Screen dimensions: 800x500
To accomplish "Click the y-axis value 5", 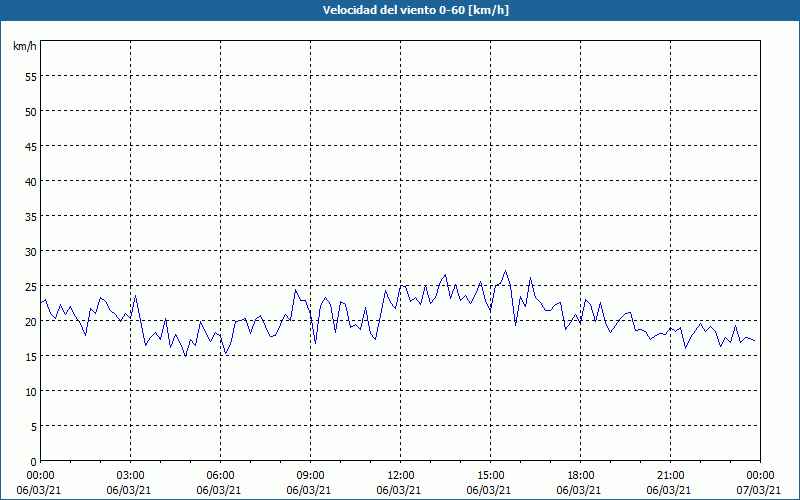I will pos(34,427).
